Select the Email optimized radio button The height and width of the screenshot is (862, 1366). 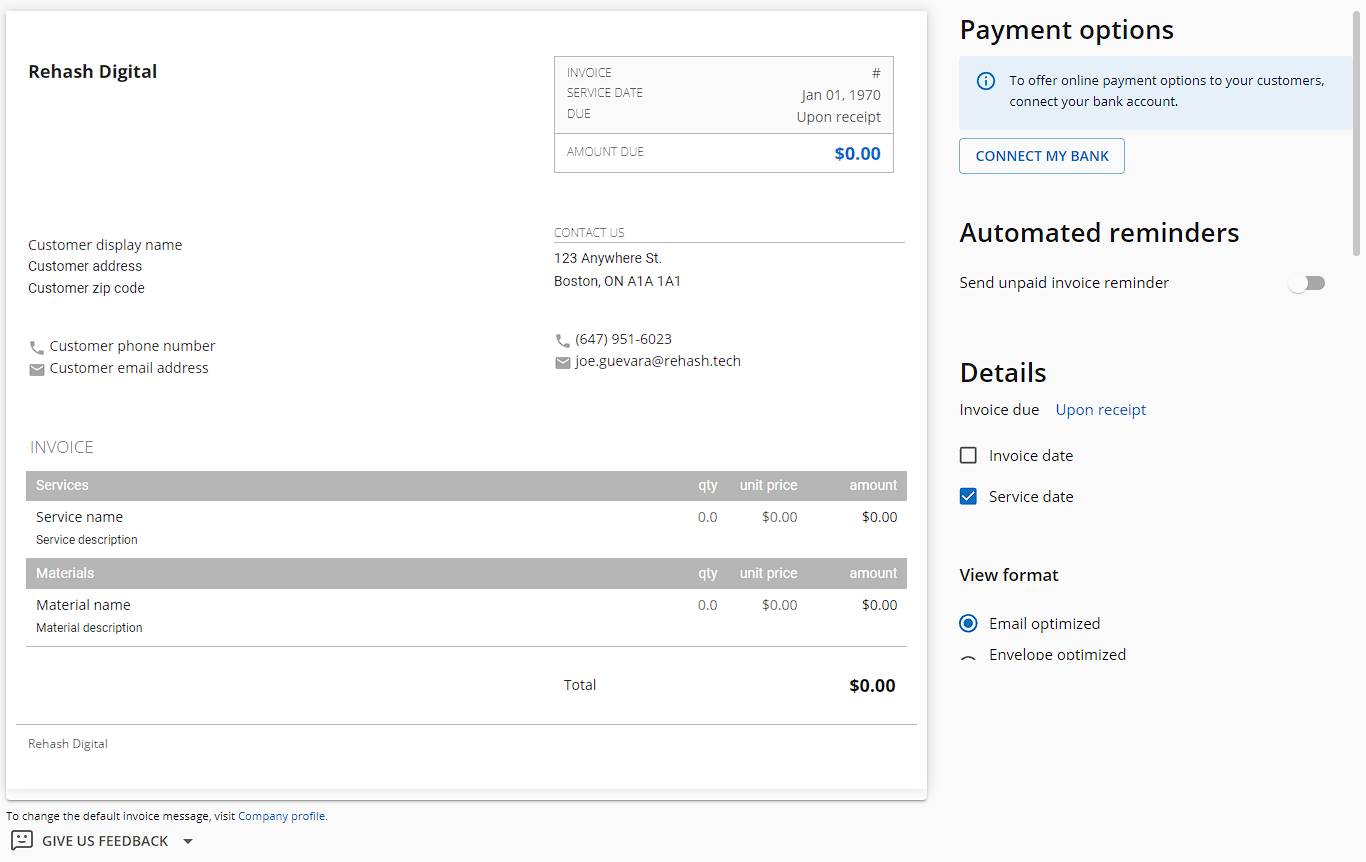tap(967, 623)
